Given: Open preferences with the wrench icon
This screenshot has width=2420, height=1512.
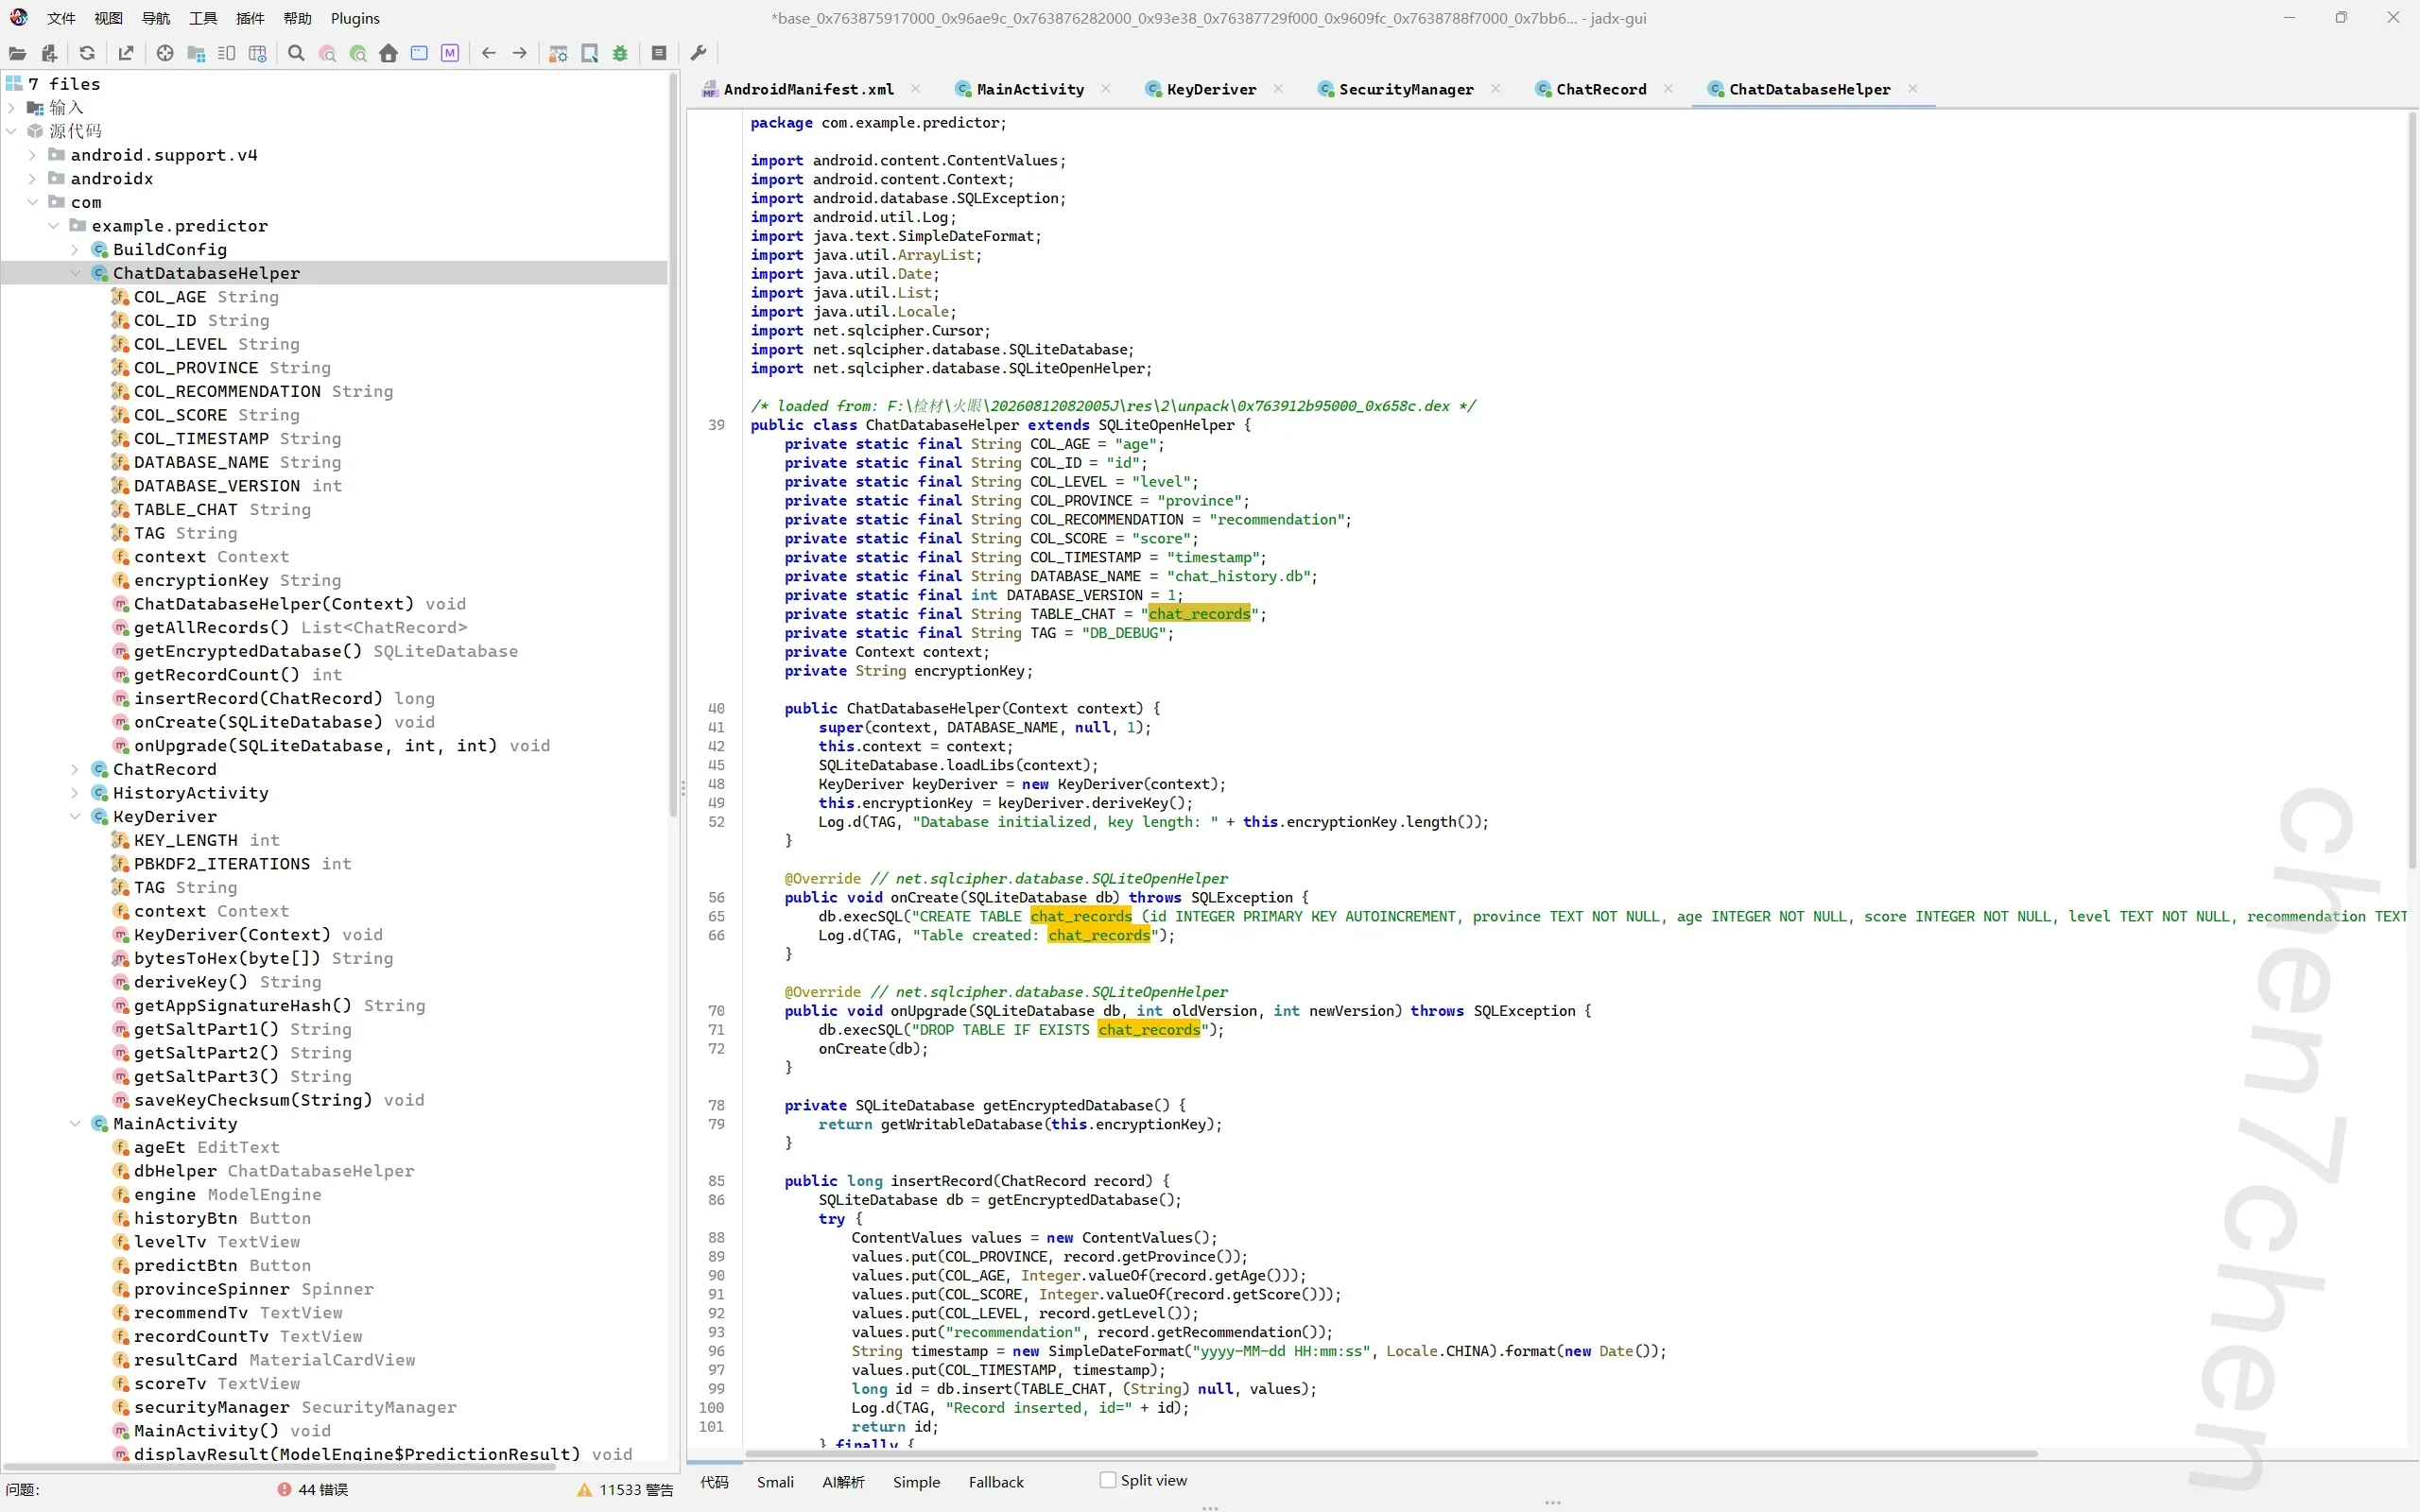Looking at the screenshot, I should pos(699,53).
